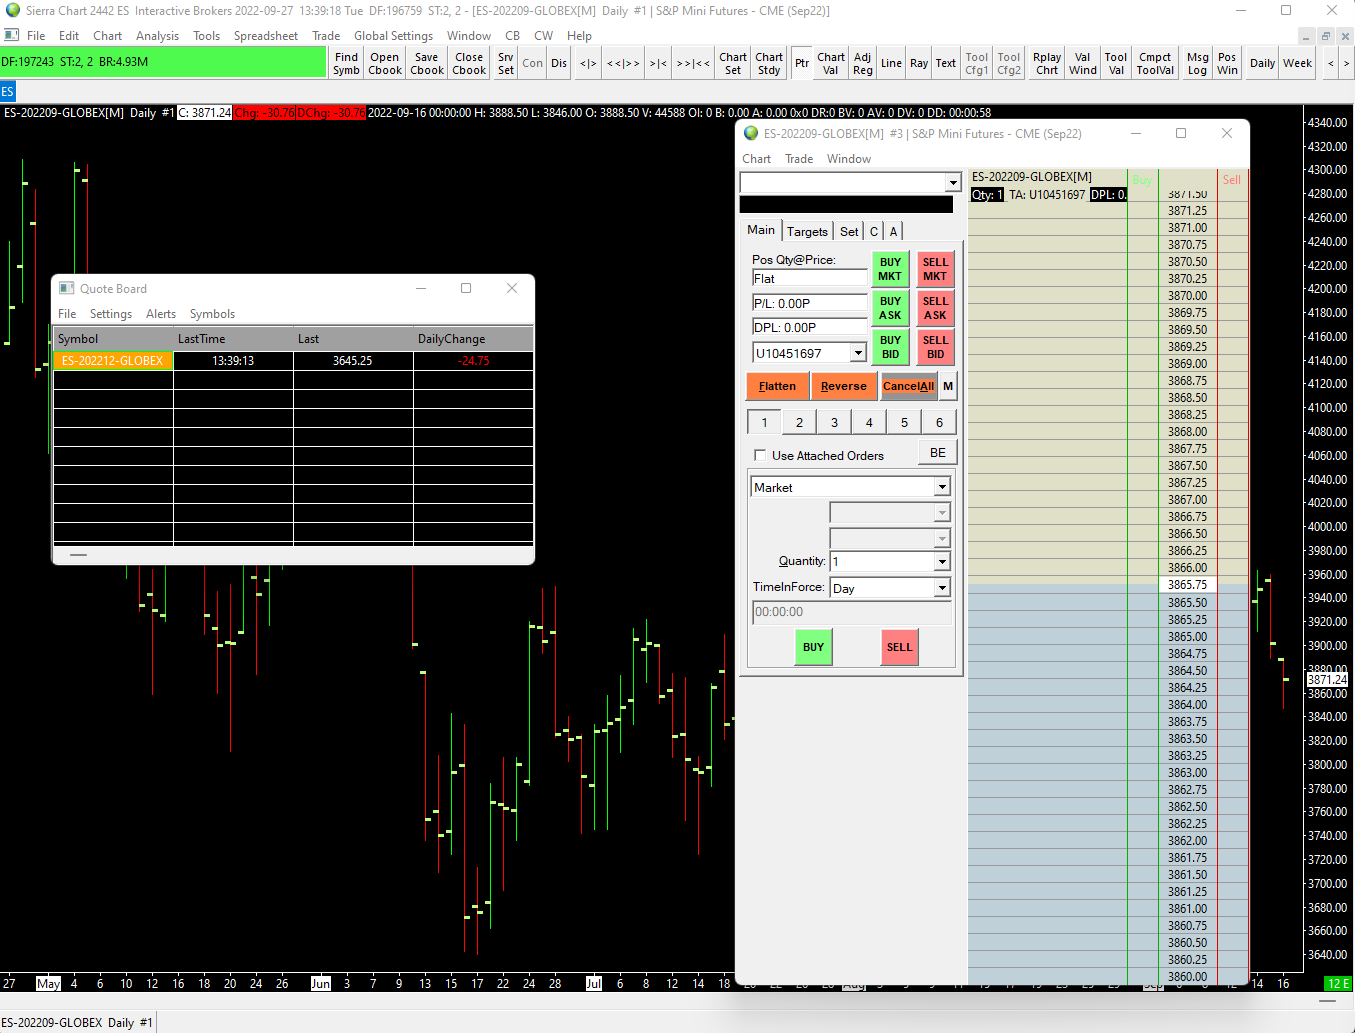Switch chart to Daily timeframe button

pyautogui.click(x=1263, y=63)
